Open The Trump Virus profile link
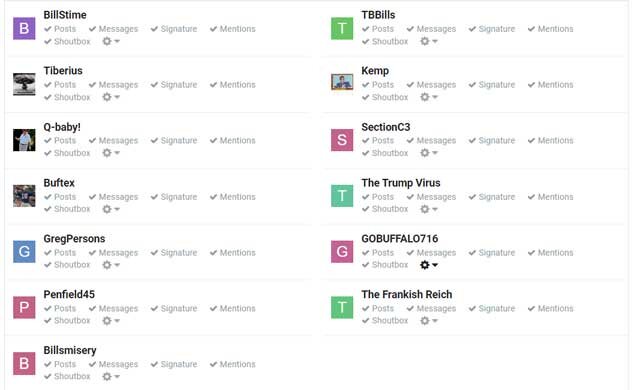Screen dimensions: 634x390 click(401, 183)
